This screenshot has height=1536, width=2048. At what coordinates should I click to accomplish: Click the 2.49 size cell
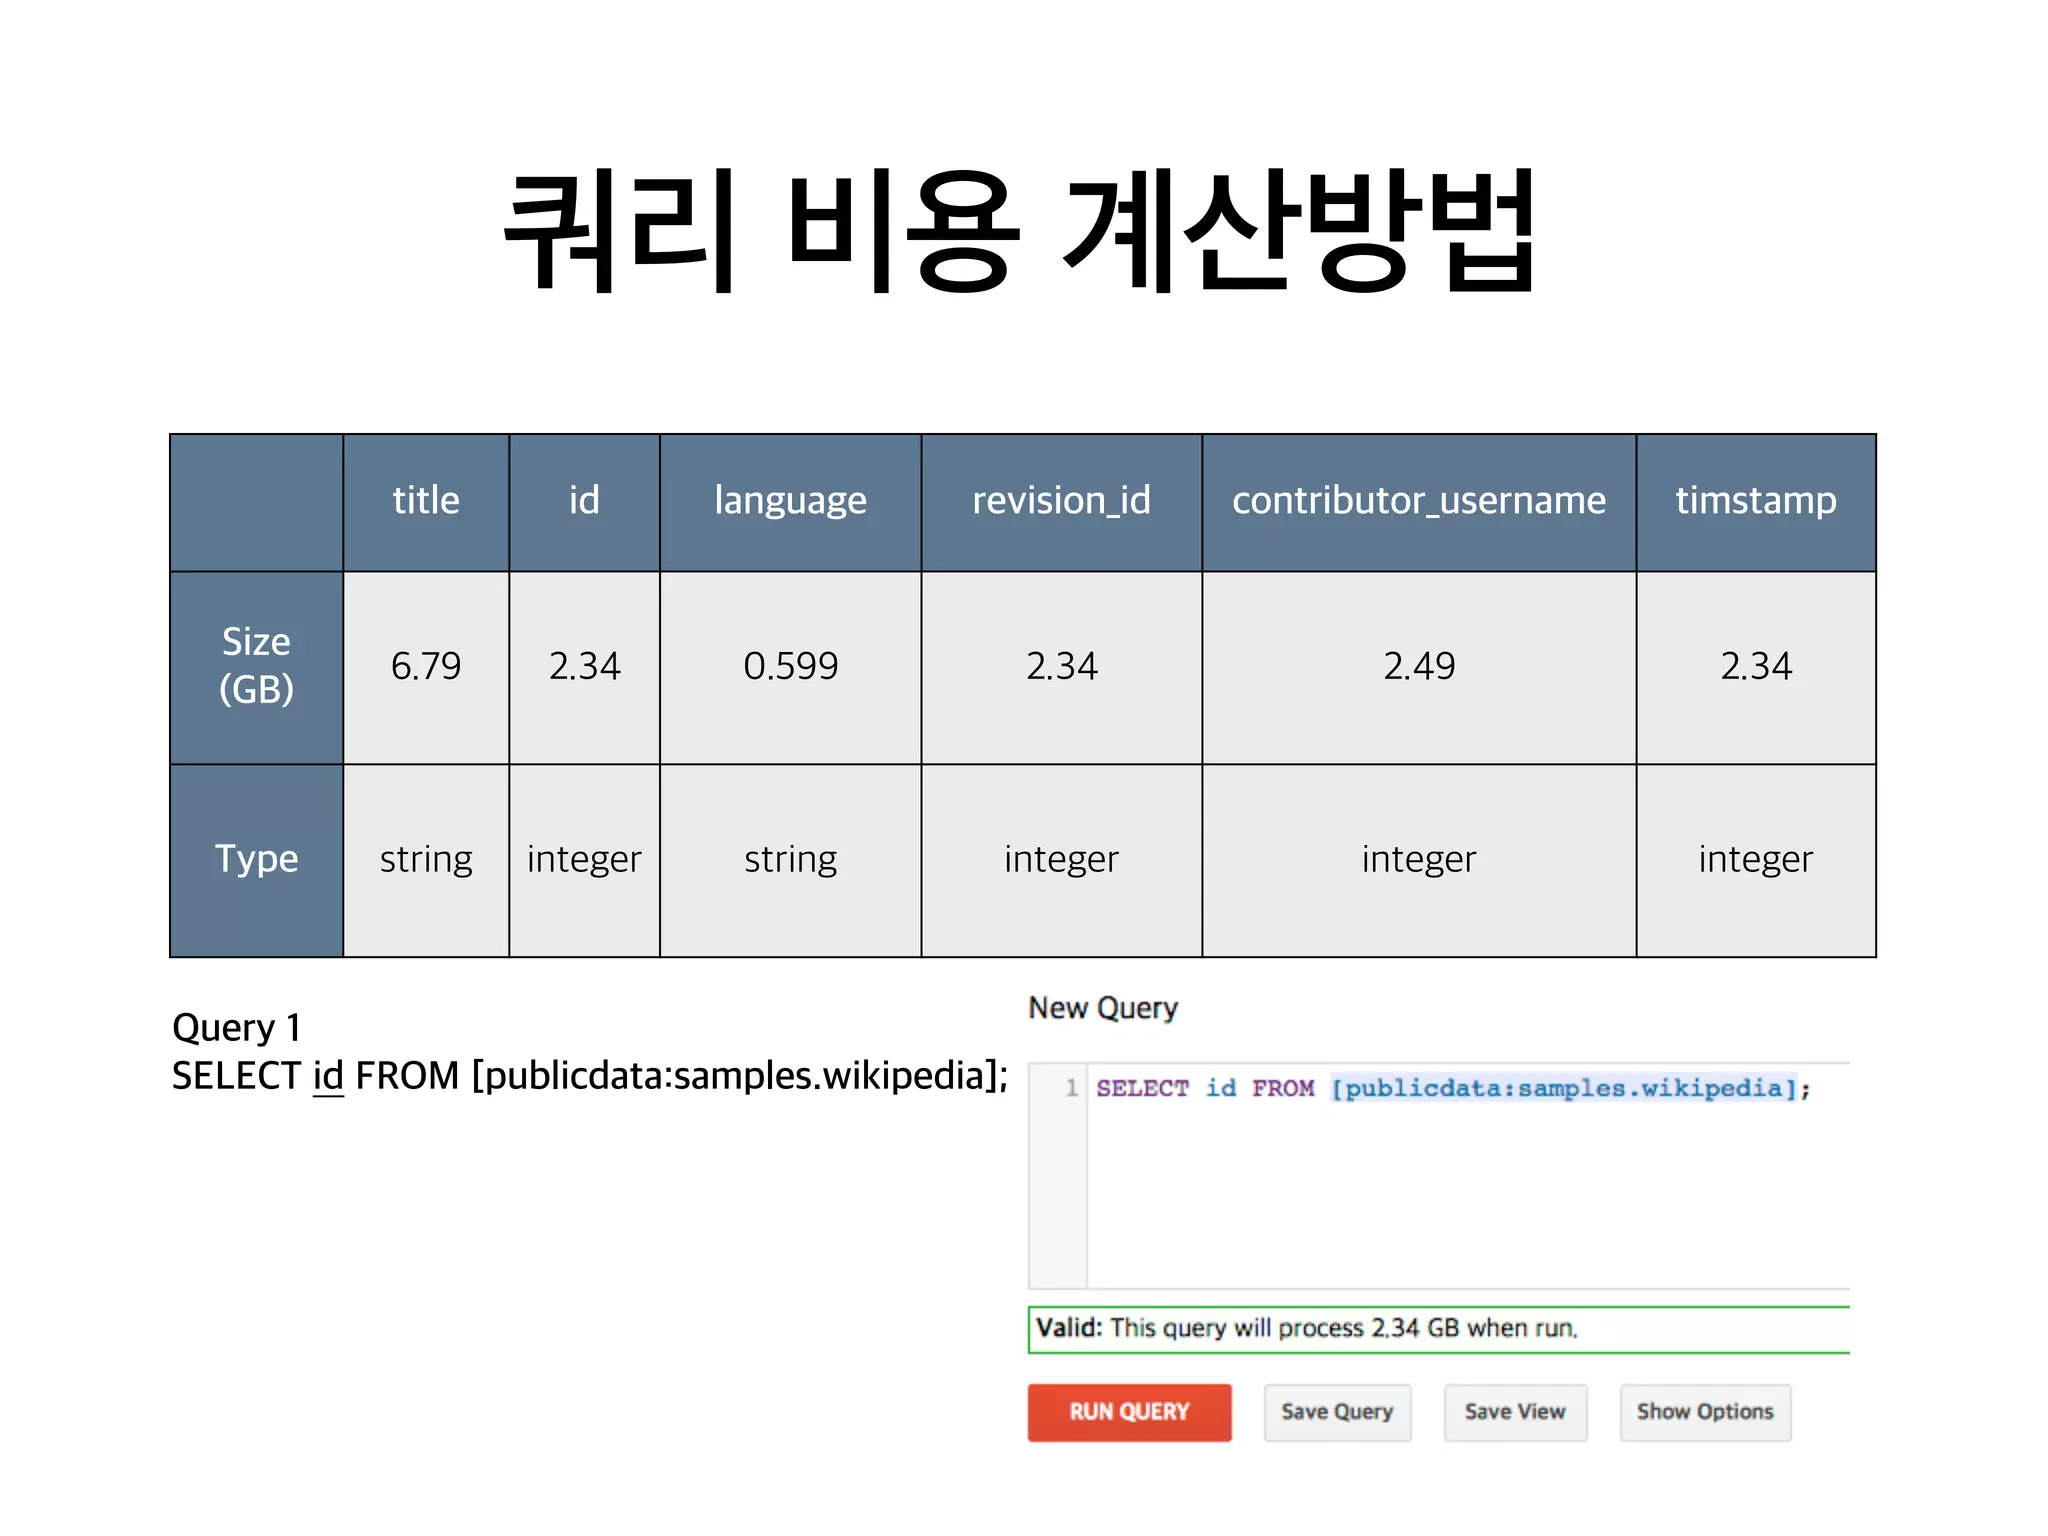[1419, 667]
